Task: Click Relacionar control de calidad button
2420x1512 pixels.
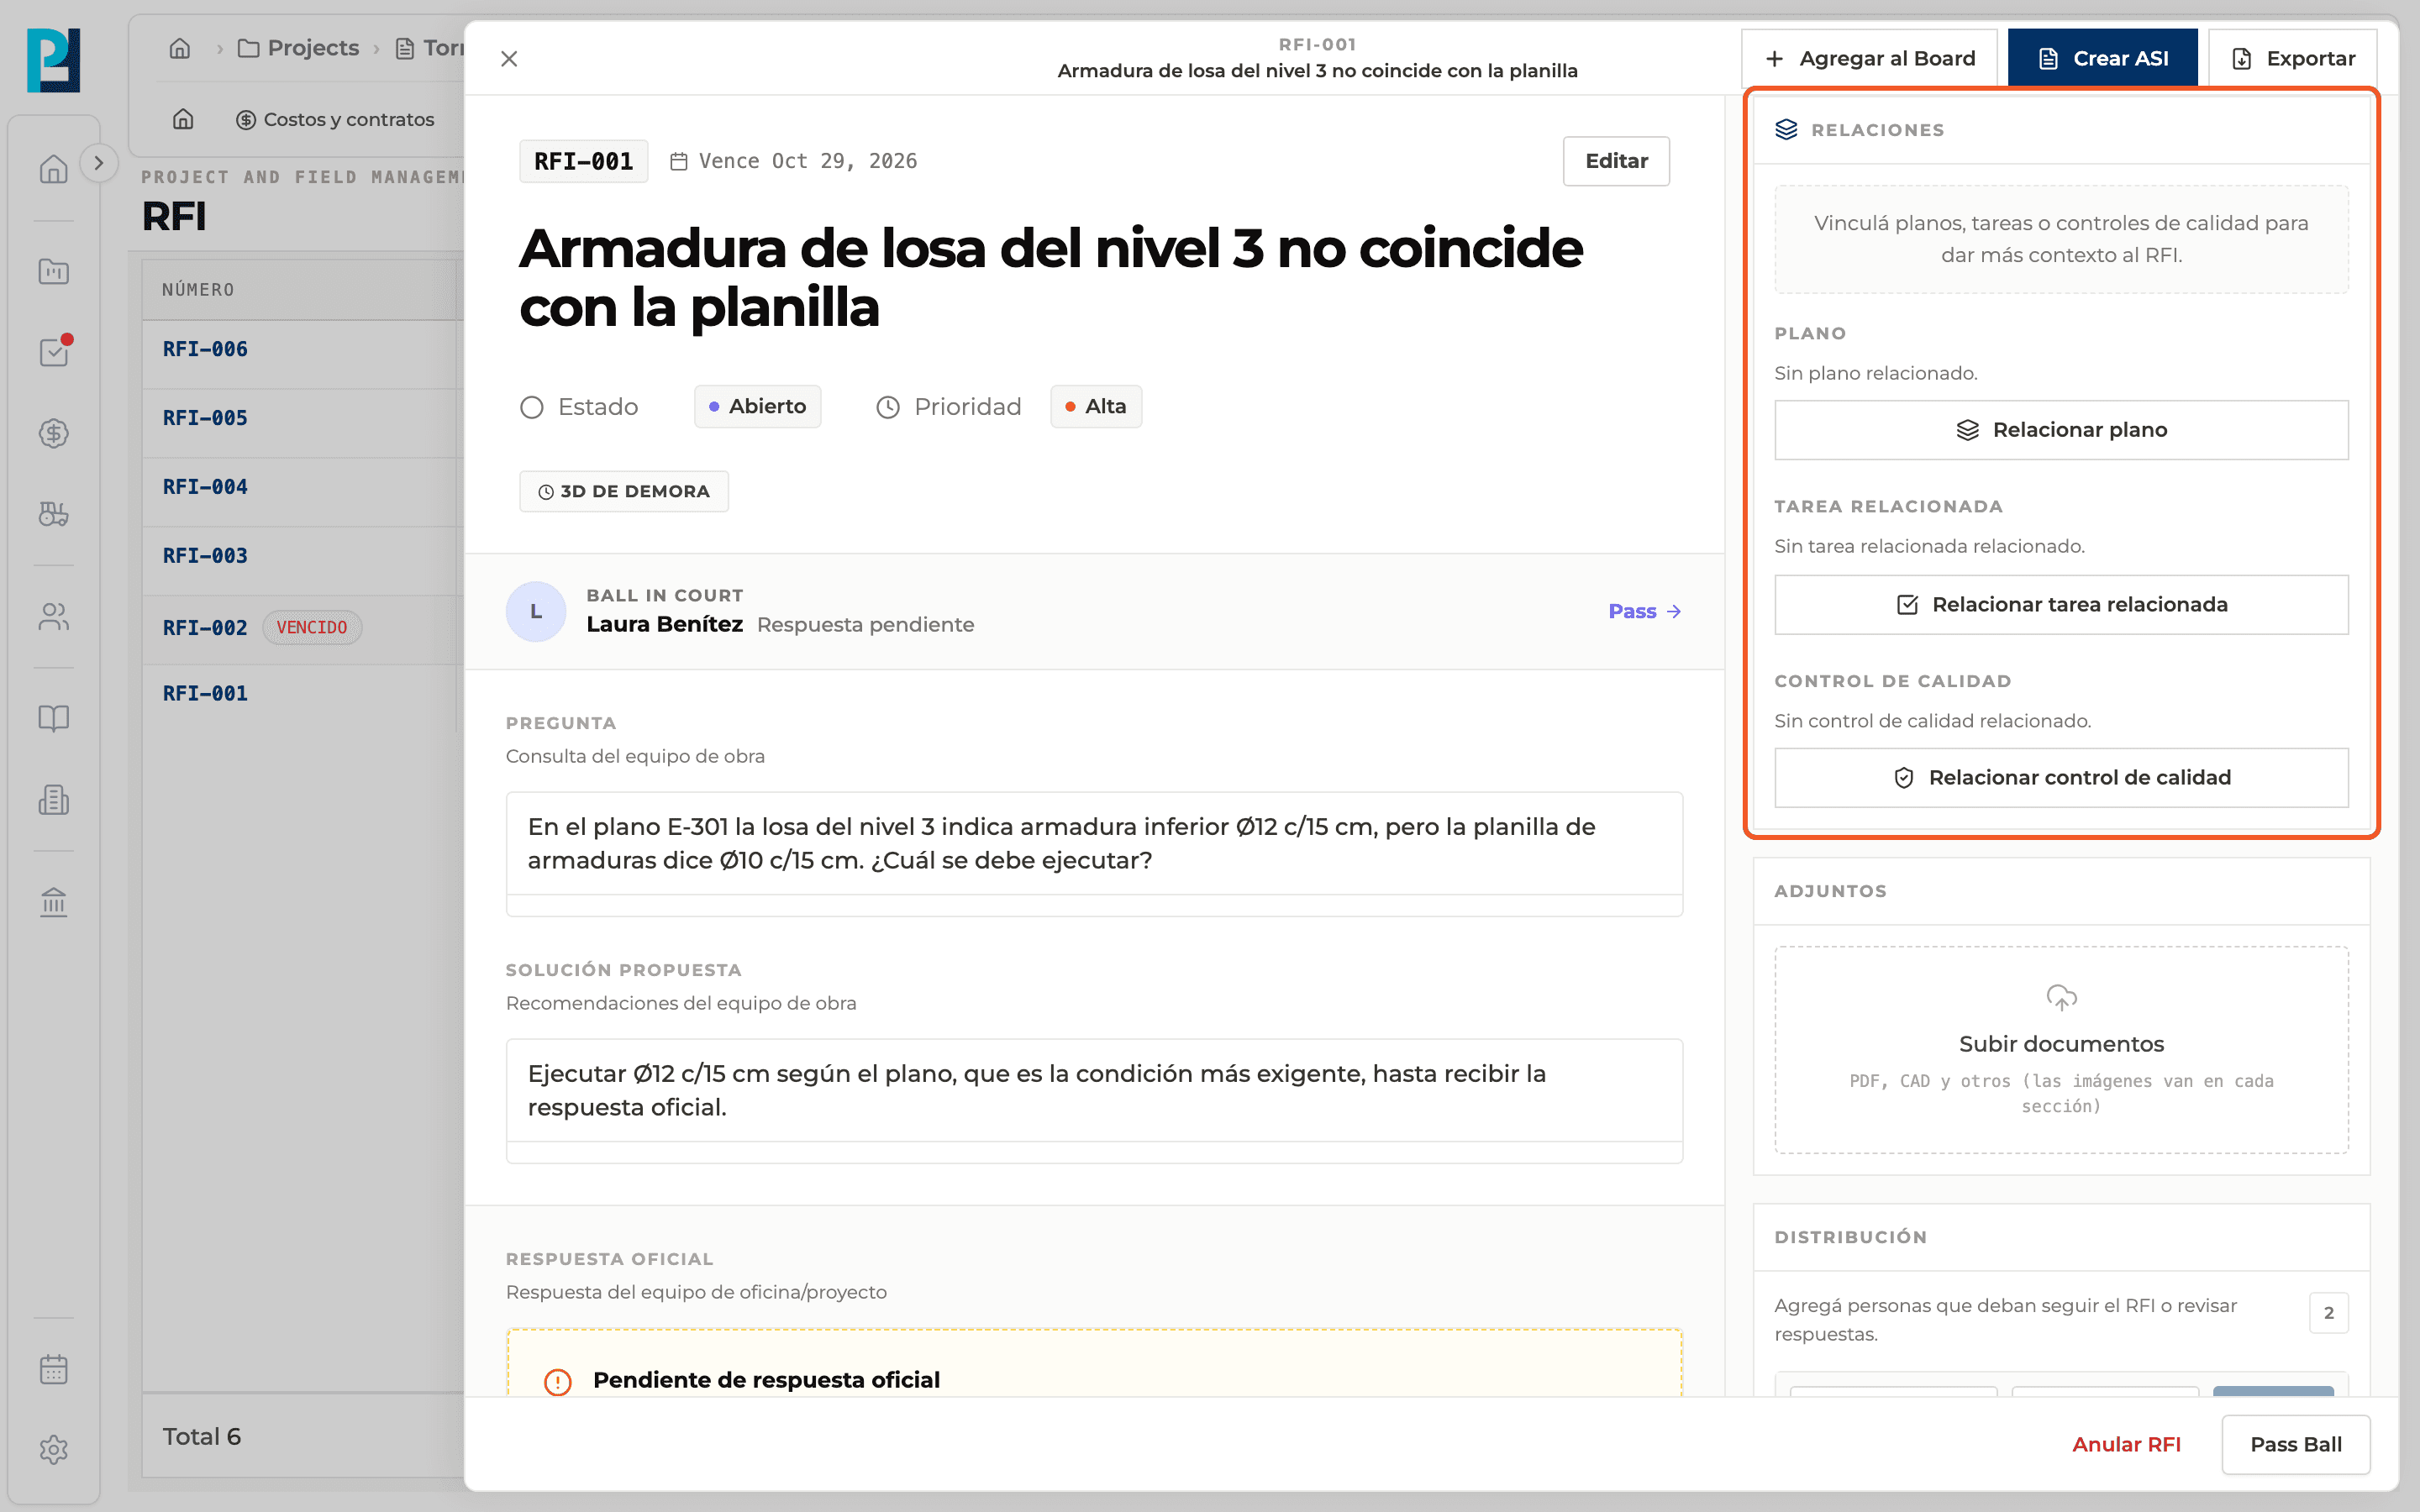Action: (2060, 777)
